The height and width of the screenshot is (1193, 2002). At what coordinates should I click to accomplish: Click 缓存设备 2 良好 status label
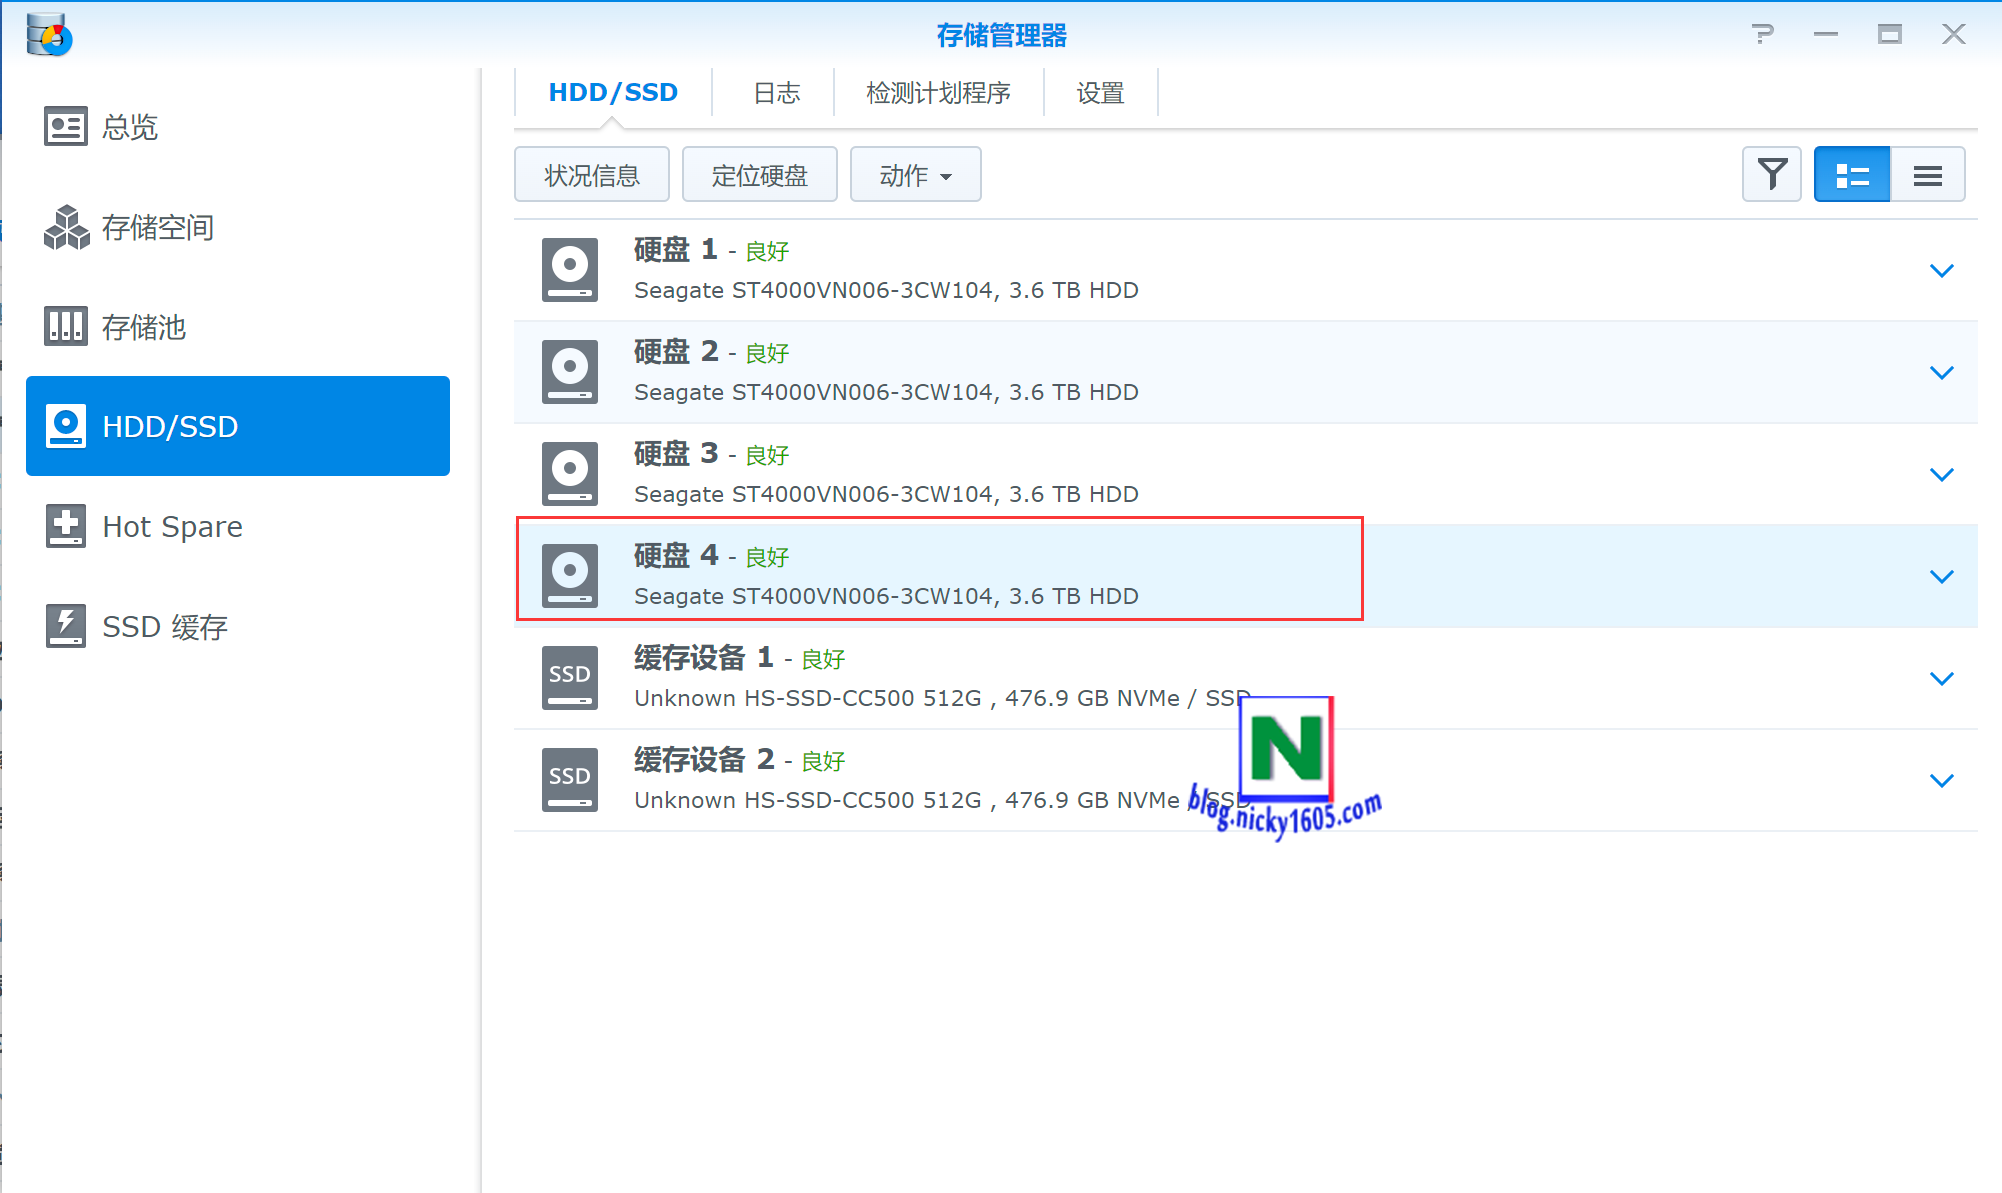tap(823, 762)
